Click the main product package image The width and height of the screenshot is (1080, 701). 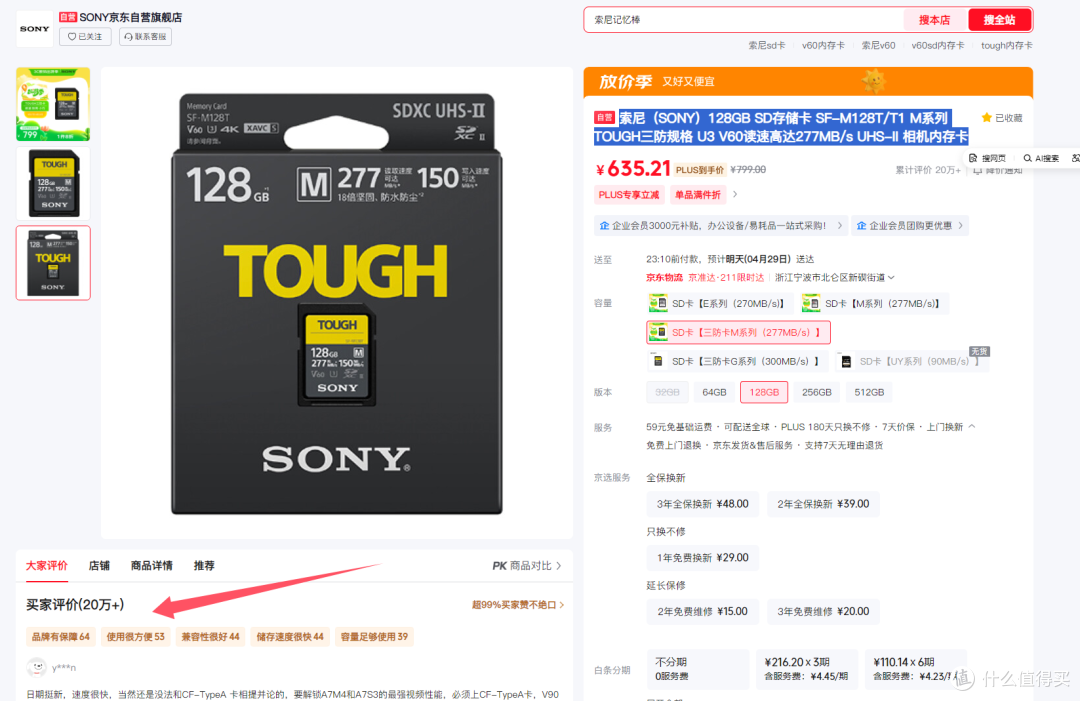(x=337, y=304)
